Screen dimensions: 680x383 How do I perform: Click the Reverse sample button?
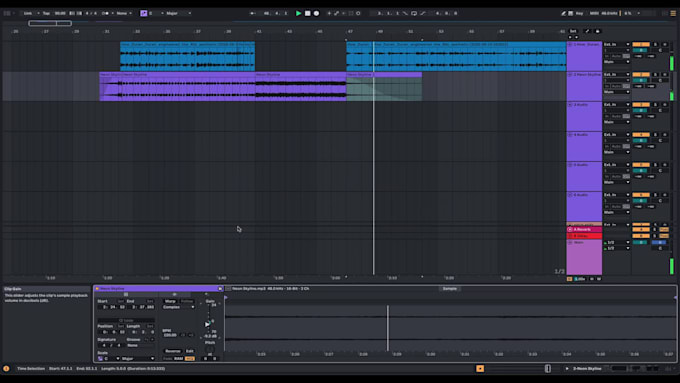pos(173,351)
